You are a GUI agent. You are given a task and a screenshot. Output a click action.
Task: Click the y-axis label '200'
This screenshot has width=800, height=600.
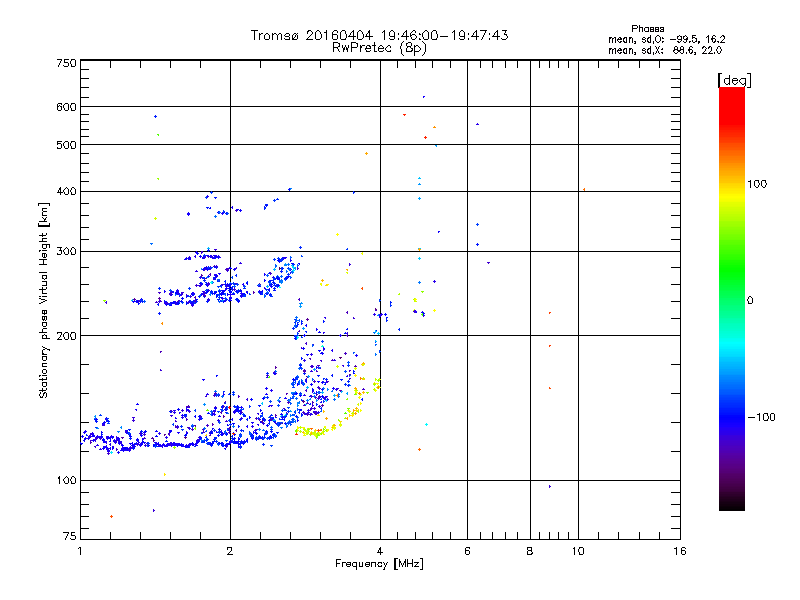[66, 336]
